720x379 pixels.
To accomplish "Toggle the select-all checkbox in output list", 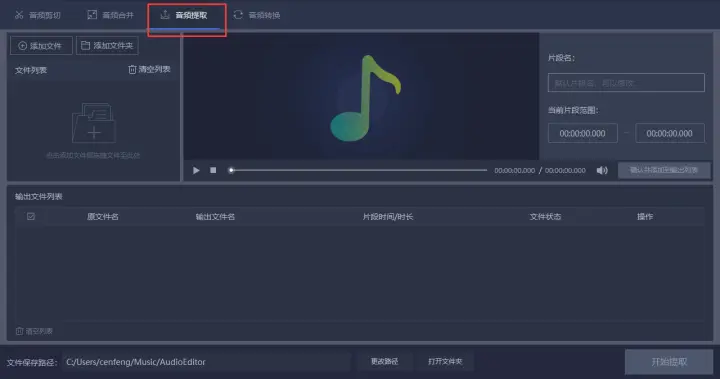I will tap(31, 216).
